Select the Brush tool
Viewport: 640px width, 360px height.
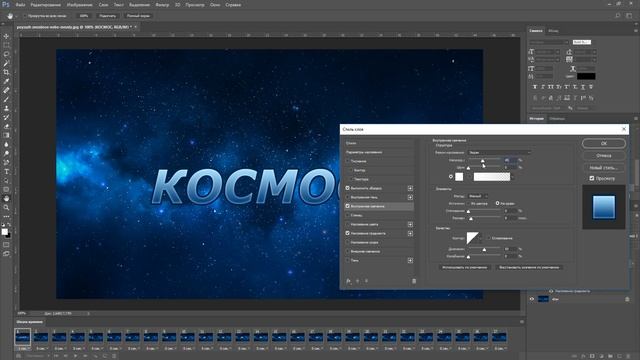click(6, 99)
